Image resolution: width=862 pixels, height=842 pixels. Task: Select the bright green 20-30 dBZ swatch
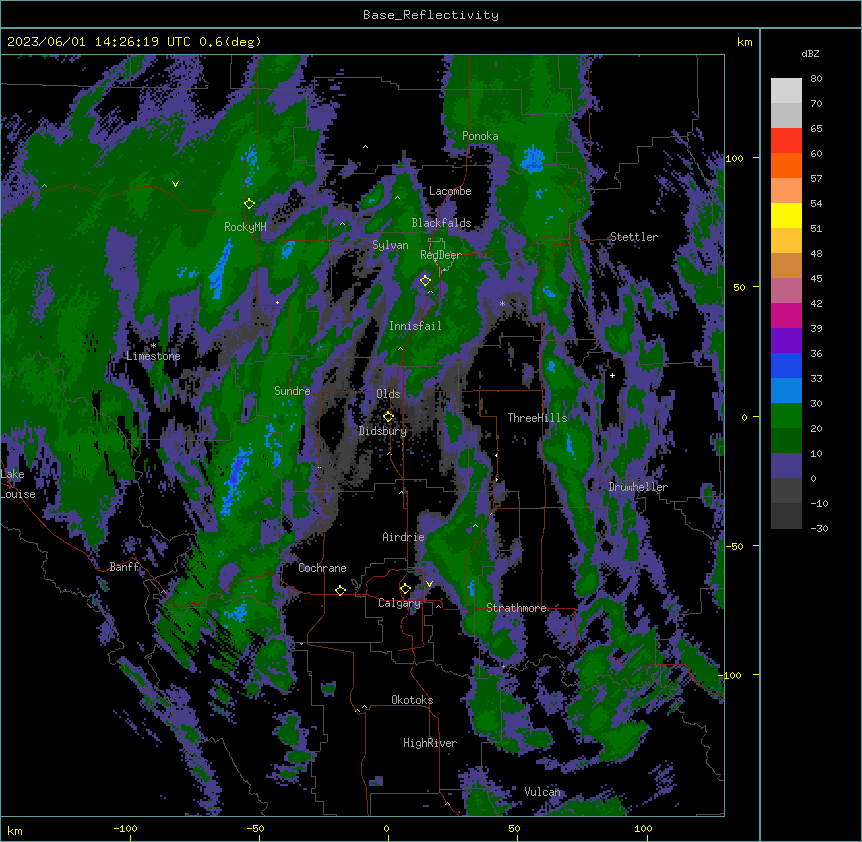pos(786,416)
